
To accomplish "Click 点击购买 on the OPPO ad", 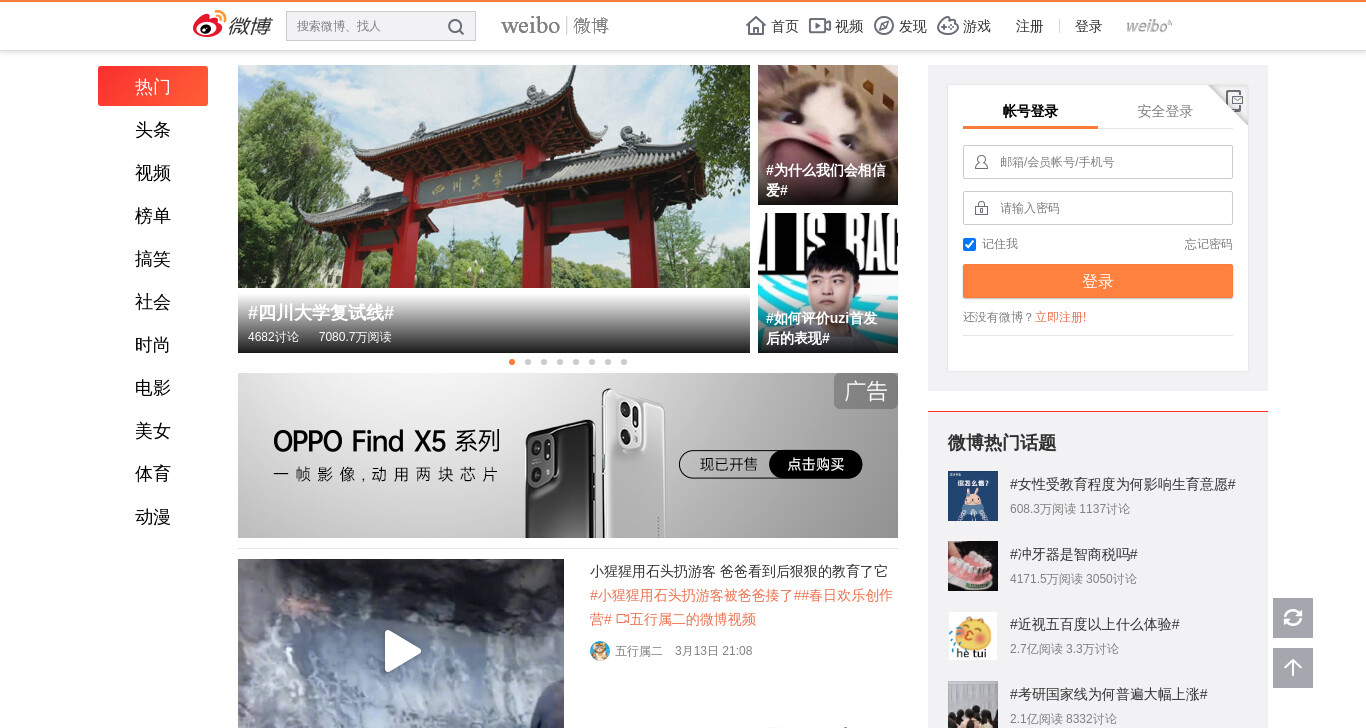I will pyautogui.click(x=816, y=464).
